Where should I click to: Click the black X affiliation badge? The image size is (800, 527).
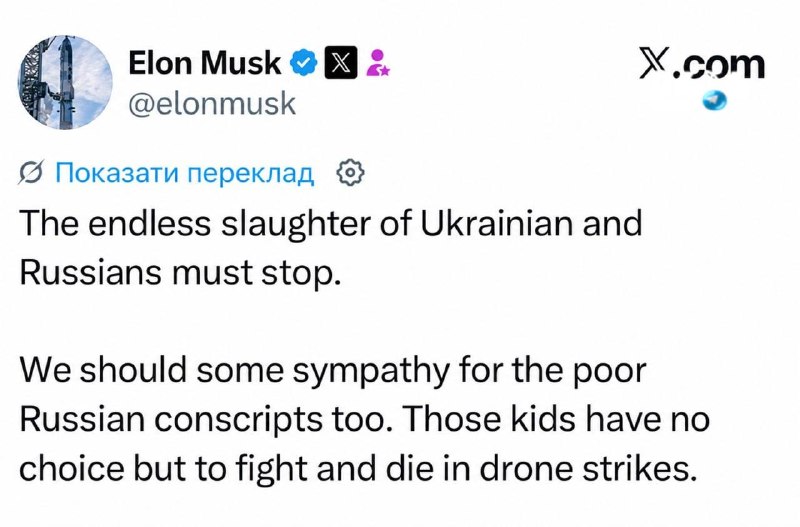coord(341,63)
